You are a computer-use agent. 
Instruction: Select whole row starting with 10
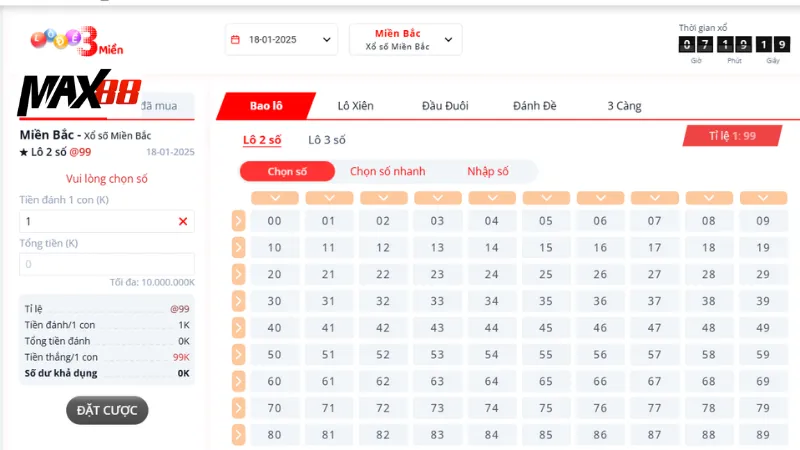[238, 247]
